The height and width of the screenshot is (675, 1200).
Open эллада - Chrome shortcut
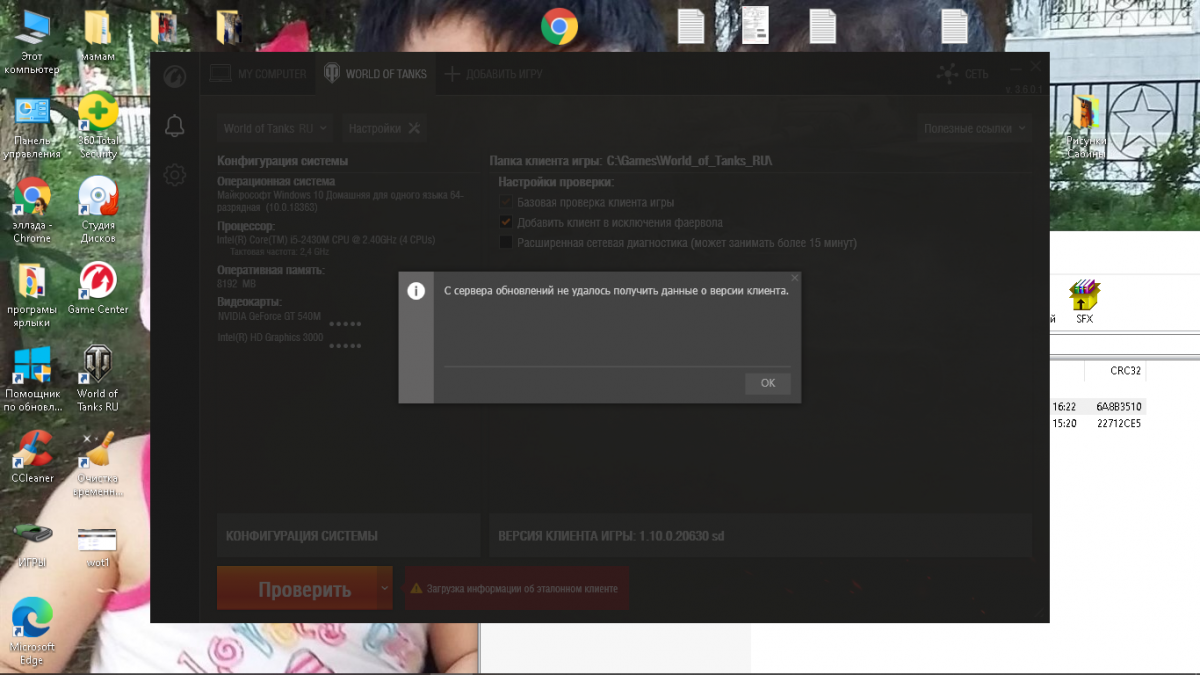[32, 211]
